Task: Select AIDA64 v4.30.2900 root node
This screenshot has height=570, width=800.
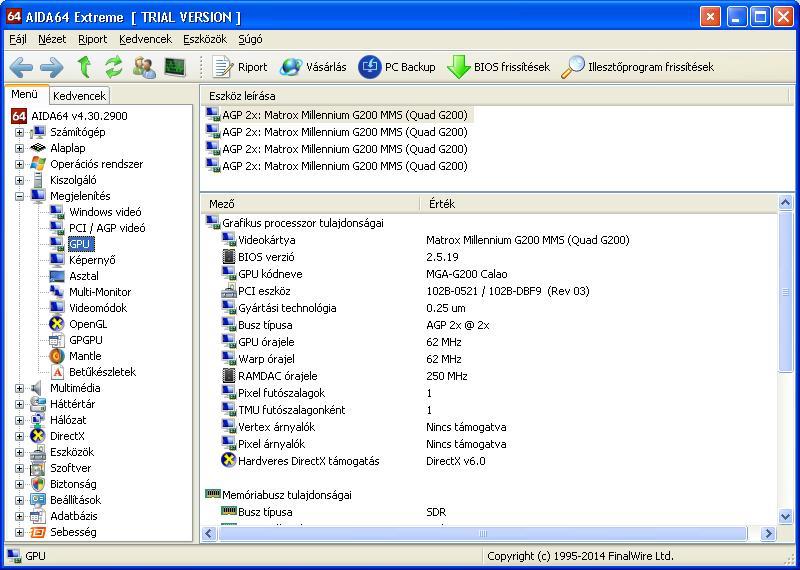Action: pos(79,116)
